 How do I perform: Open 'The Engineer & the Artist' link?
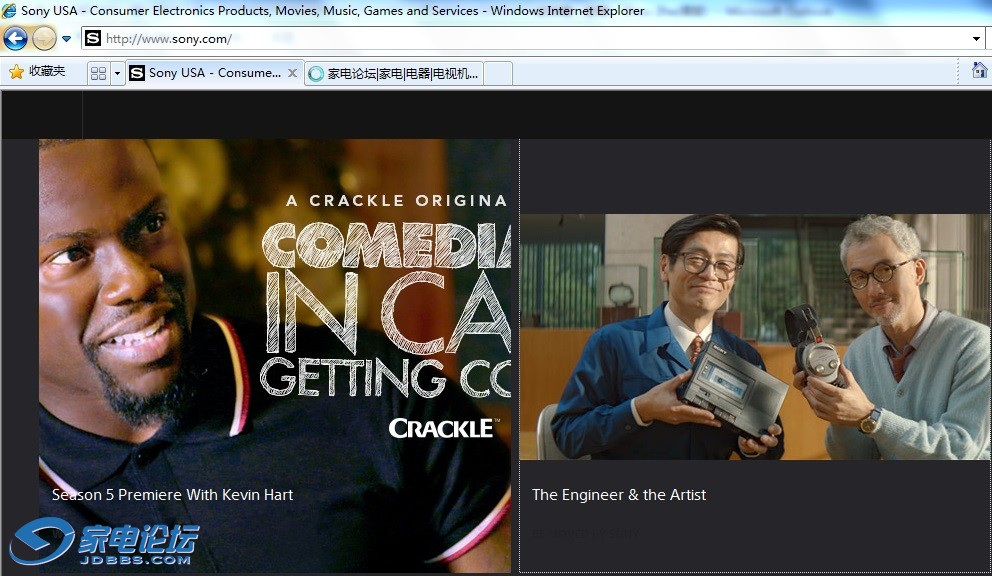(x=619, y=495)
